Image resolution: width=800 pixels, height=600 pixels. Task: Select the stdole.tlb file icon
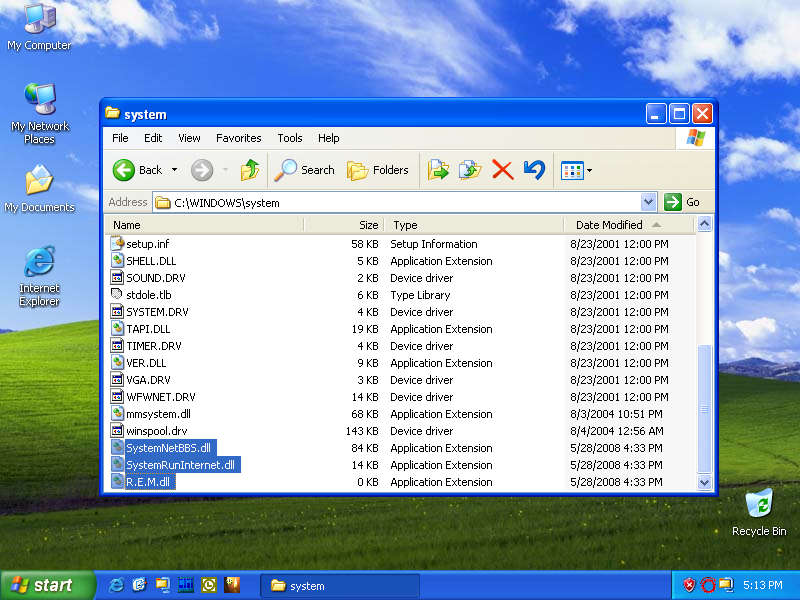pos(117,294)
